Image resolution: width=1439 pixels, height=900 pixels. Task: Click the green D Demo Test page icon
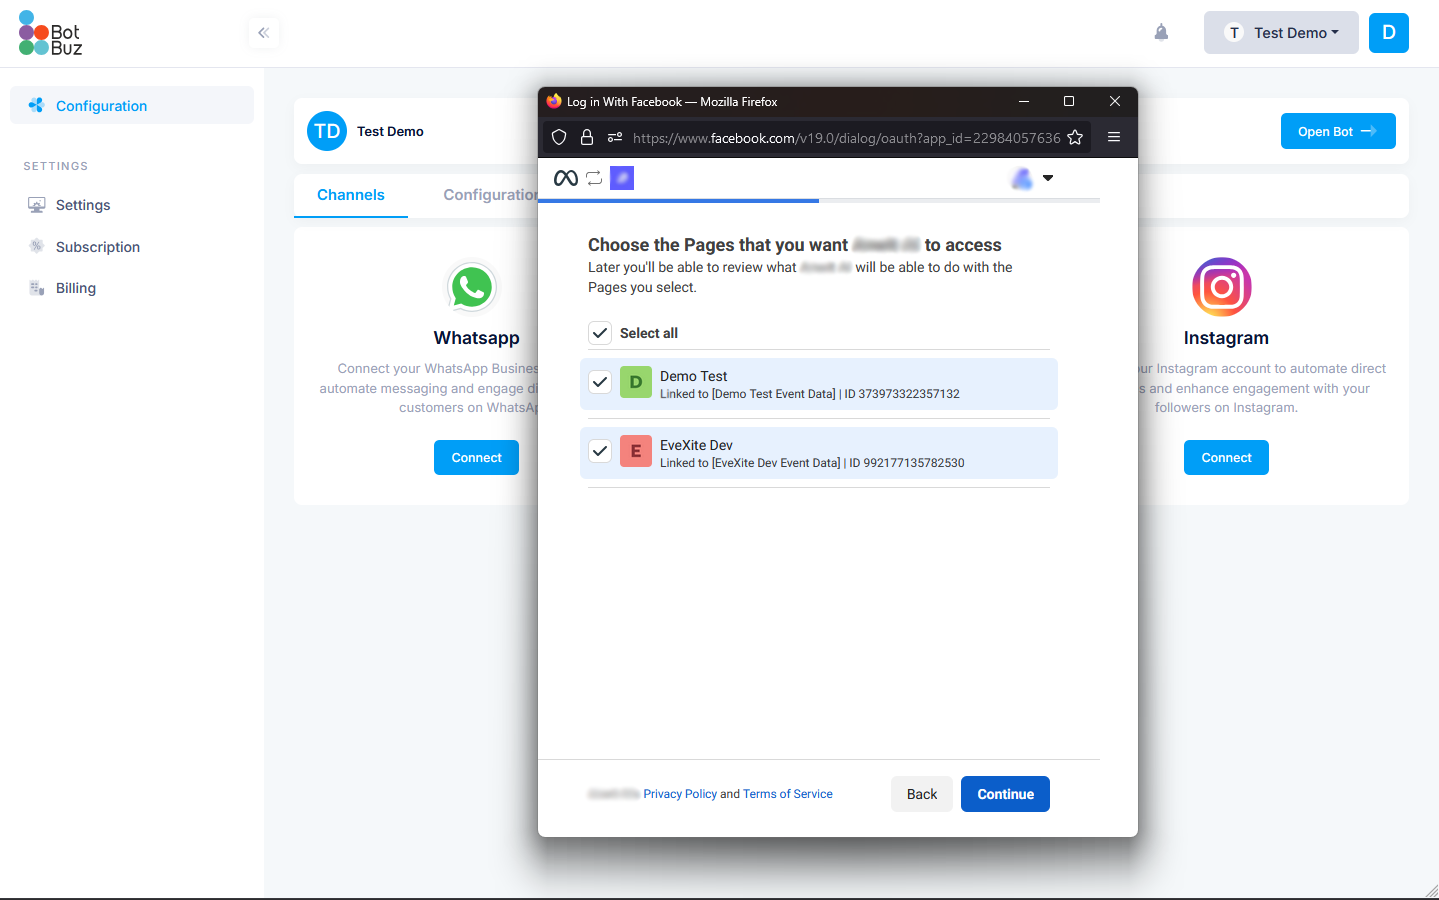(x=636, y=382)
